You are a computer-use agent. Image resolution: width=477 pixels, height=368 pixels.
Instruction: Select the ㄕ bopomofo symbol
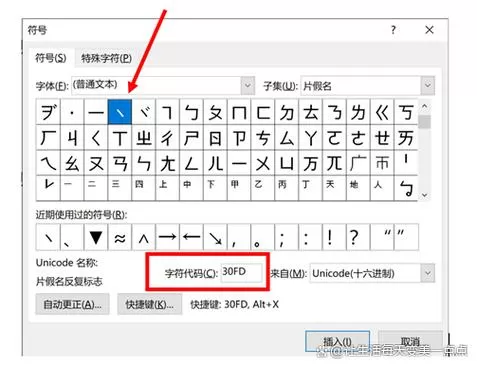[x=191, y=137]
